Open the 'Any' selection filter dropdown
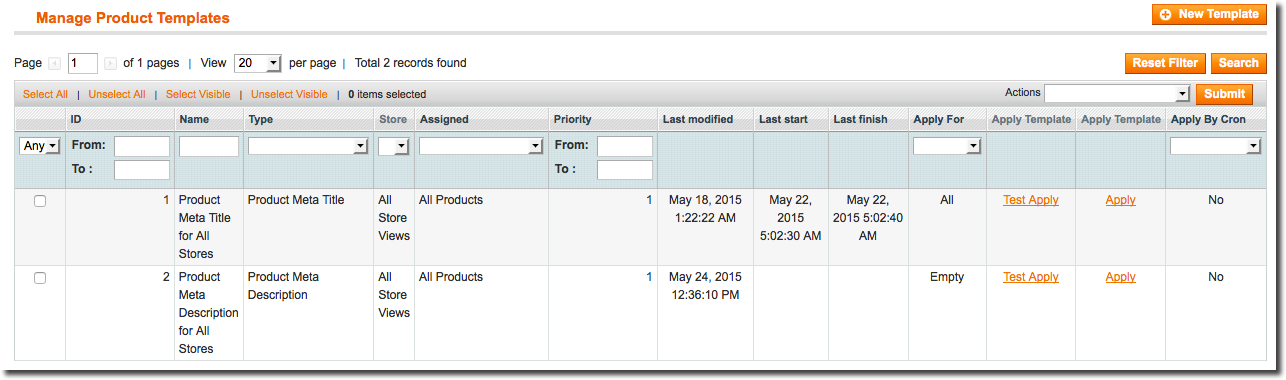 pos(40,146)
